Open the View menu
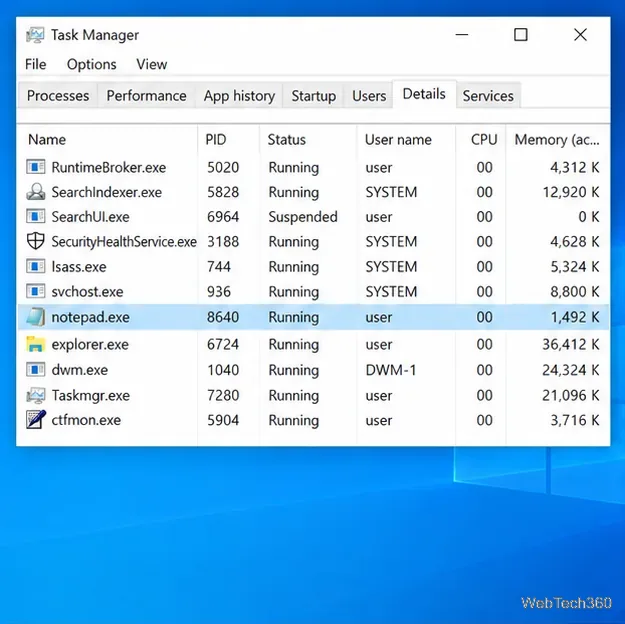The height and width of the screenshot is (624, 625). 151,64
